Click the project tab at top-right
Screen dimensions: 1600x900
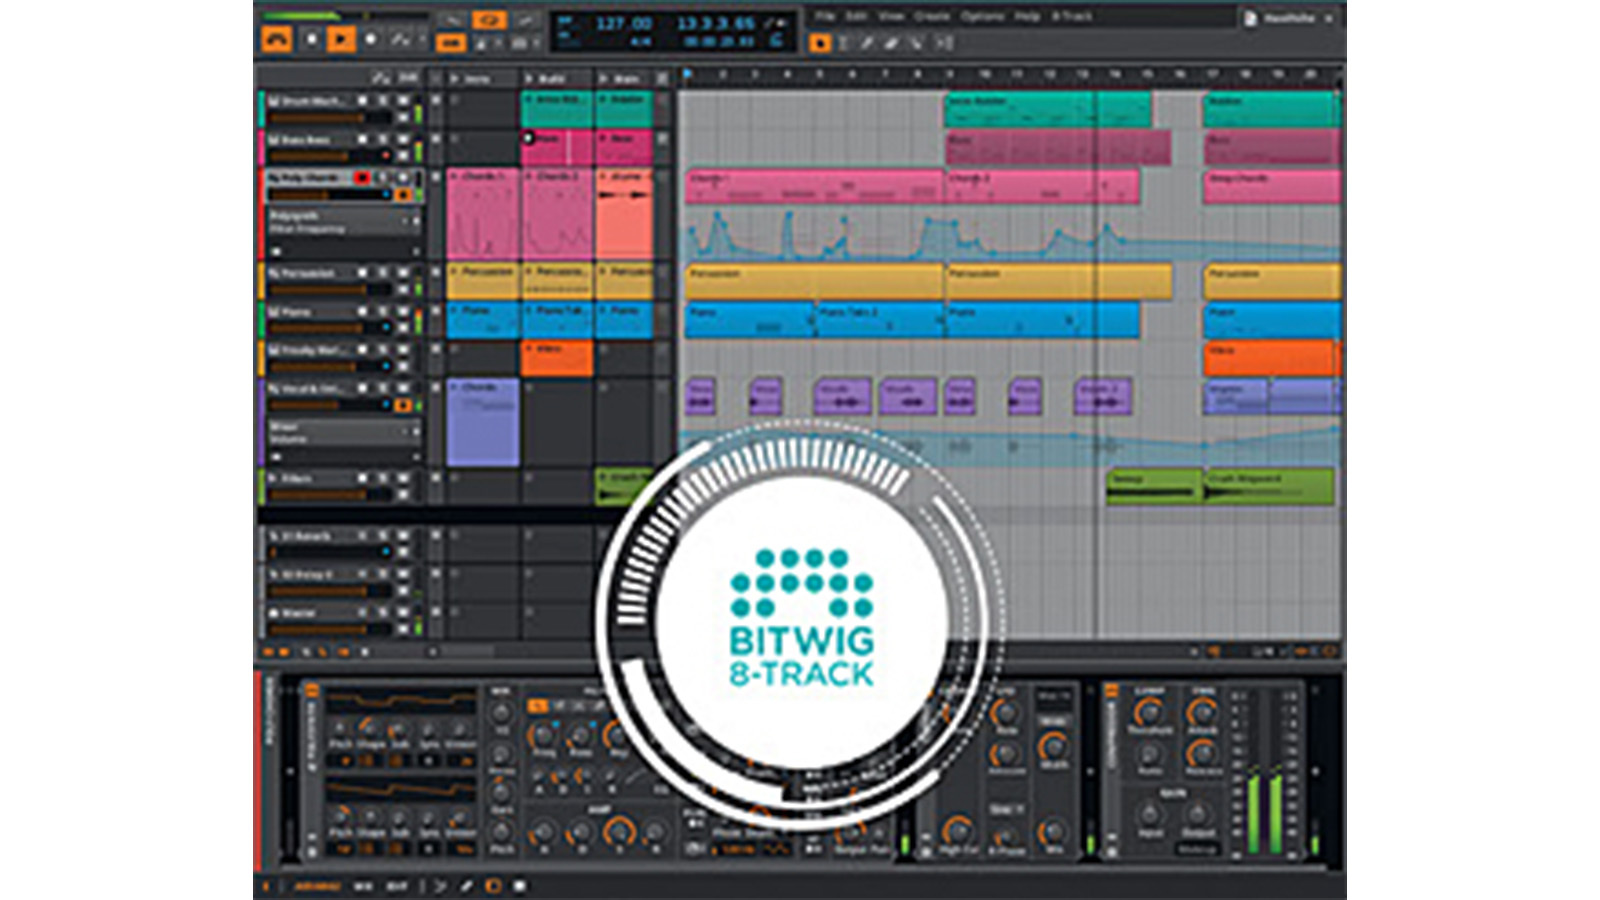1290,19
